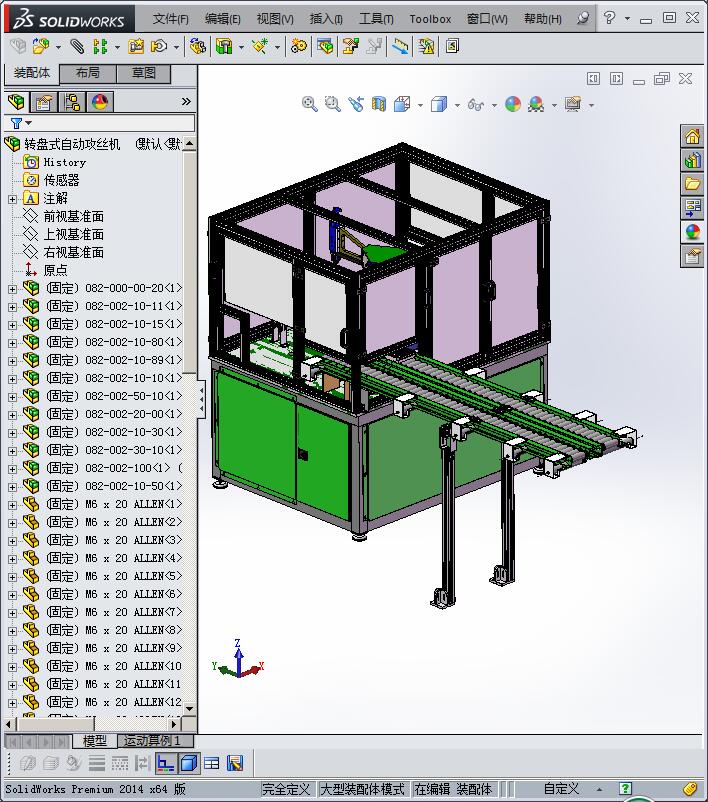Click the Exploded View icon

pos(351,47)
